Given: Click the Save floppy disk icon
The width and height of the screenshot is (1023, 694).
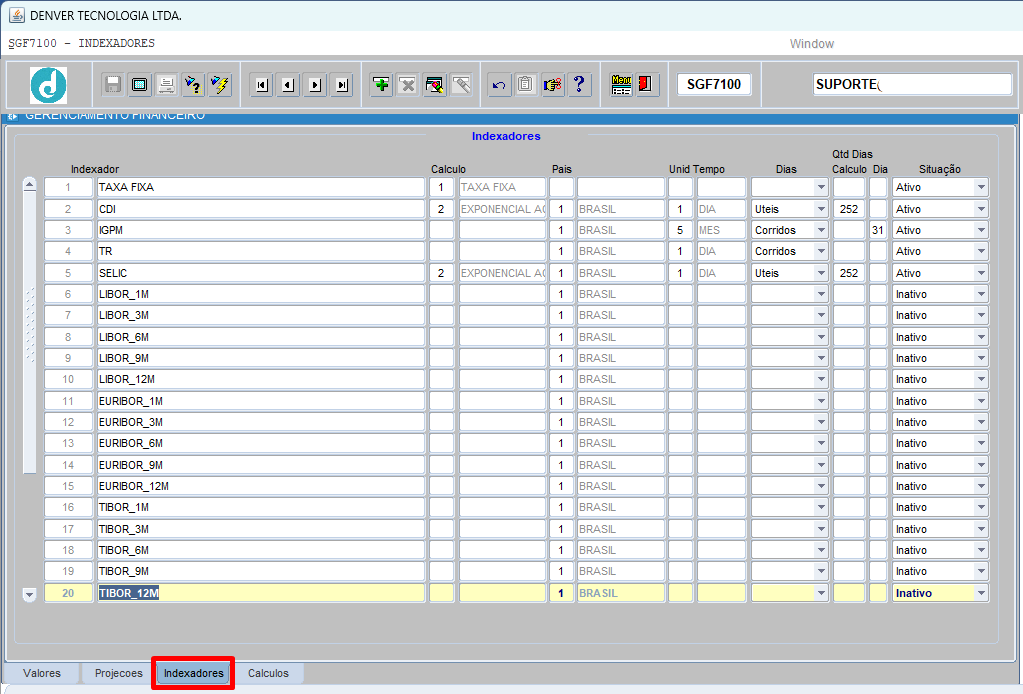Looking at the screenshot, I should coord(113,85).
